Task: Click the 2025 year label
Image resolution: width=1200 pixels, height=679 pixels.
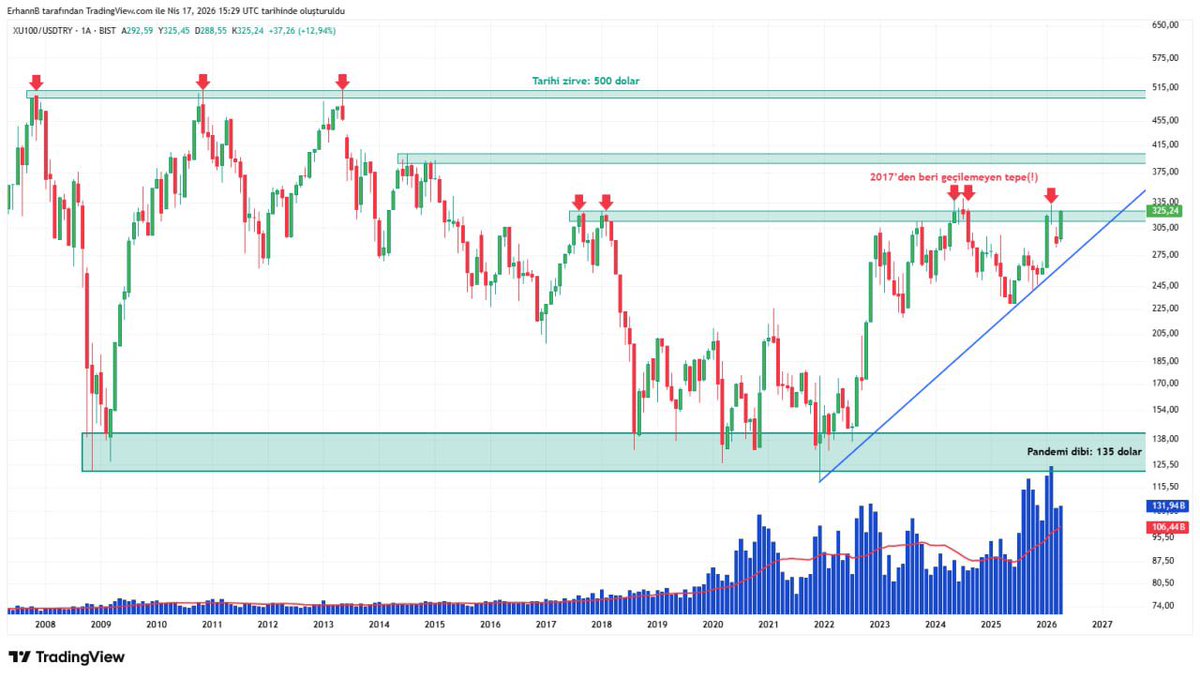Action: pos(991,624)
